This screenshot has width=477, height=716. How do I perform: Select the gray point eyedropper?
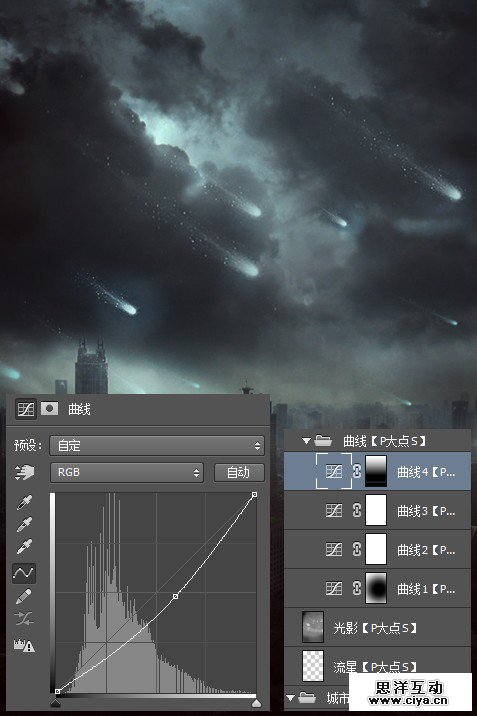coord(24,525)
